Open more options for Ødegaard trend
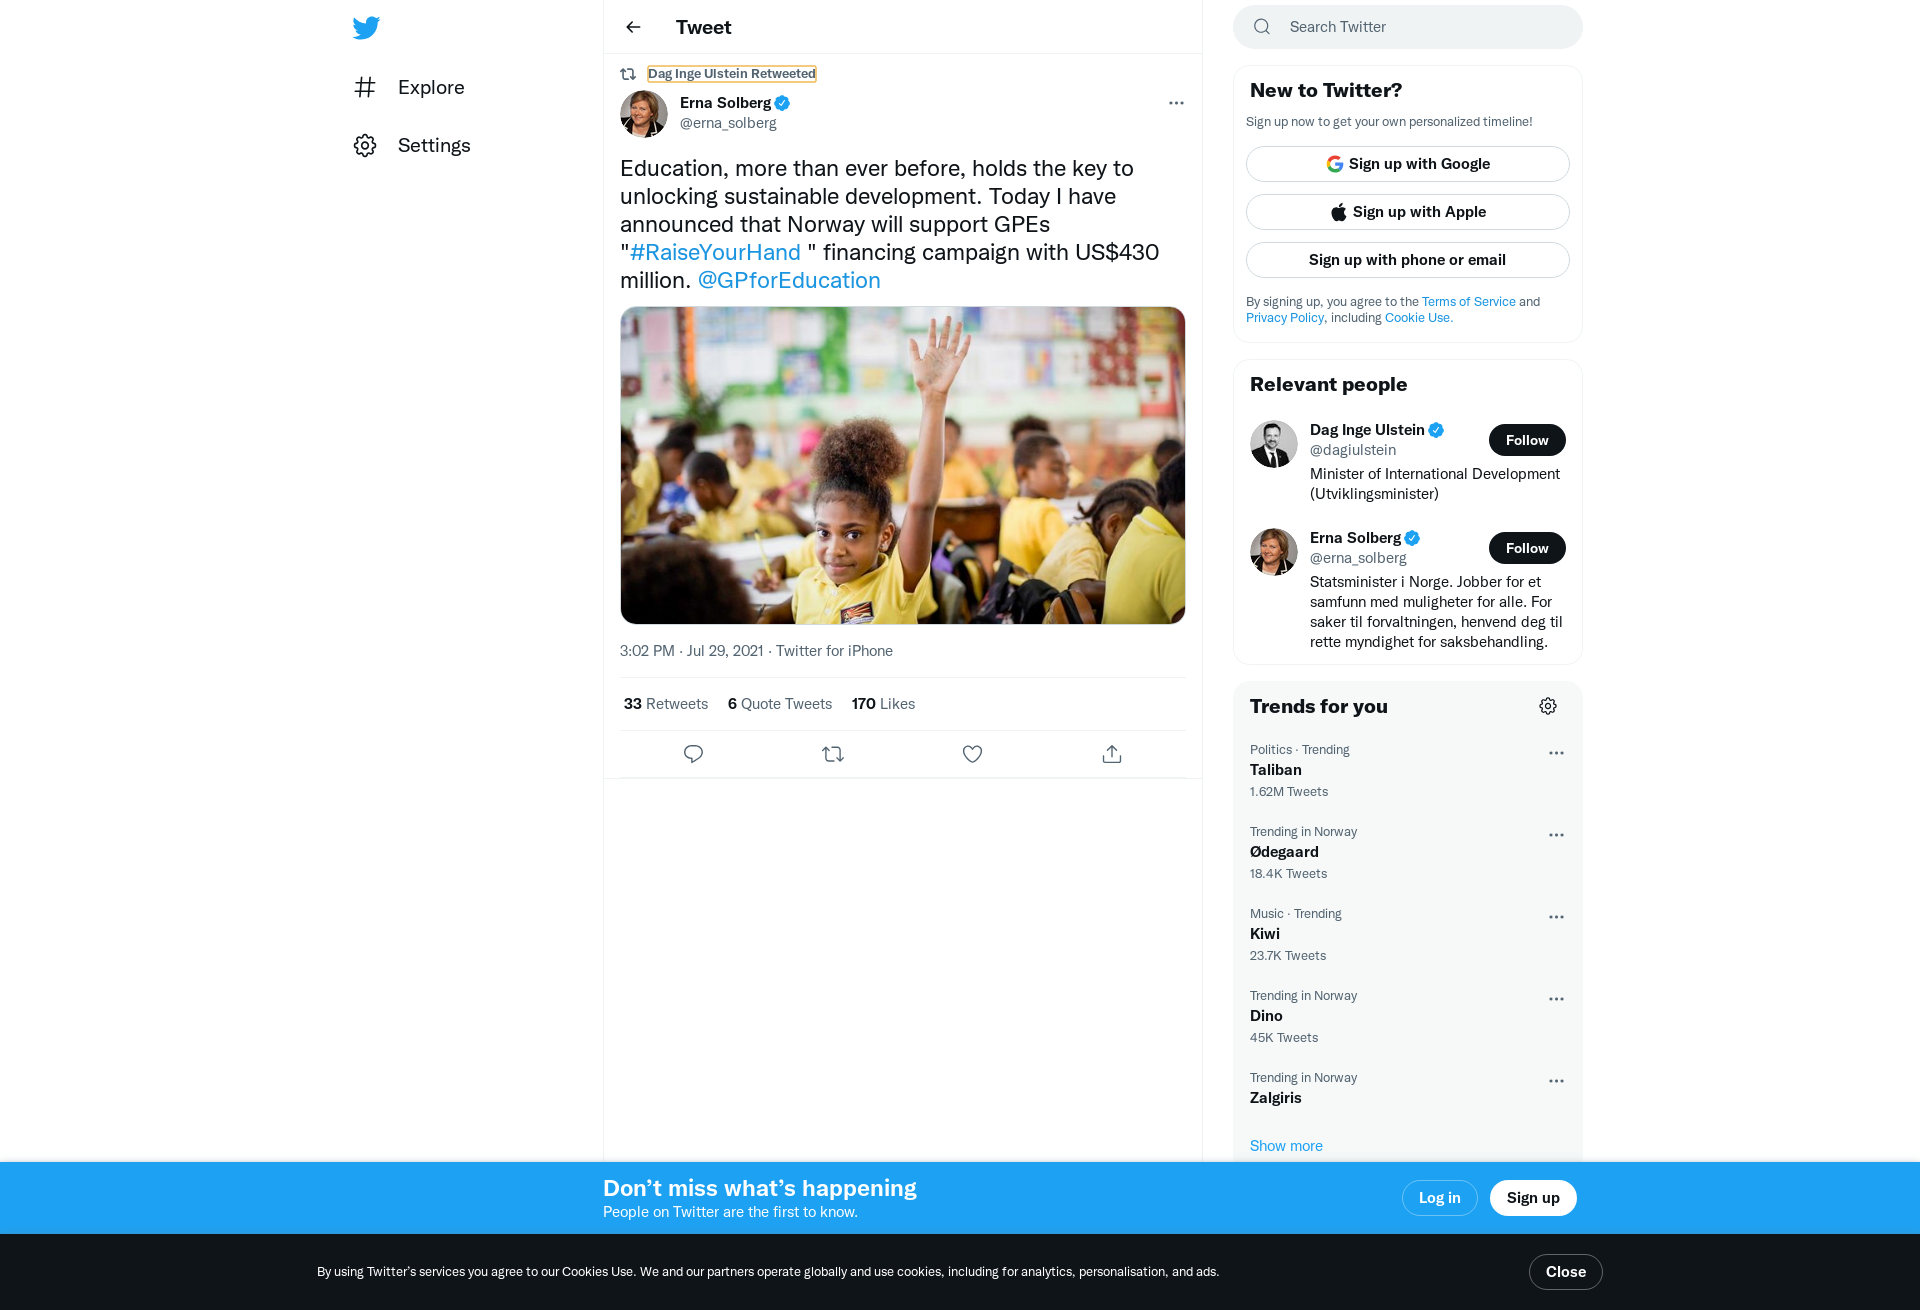 tap(1556, 835)
